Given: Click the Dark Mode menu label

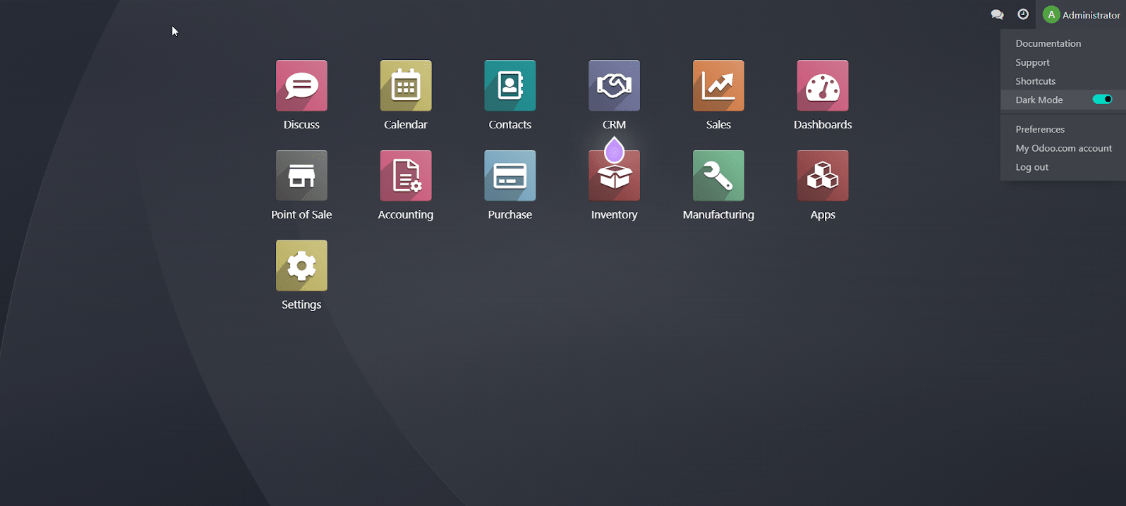Looking at the screenshot, I should (x=1038, y=100).
